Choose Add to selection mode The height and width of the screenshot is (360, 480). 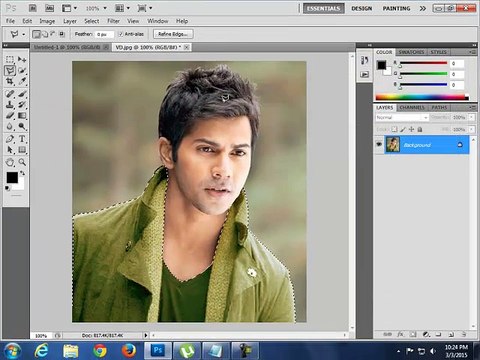[45, 34]
